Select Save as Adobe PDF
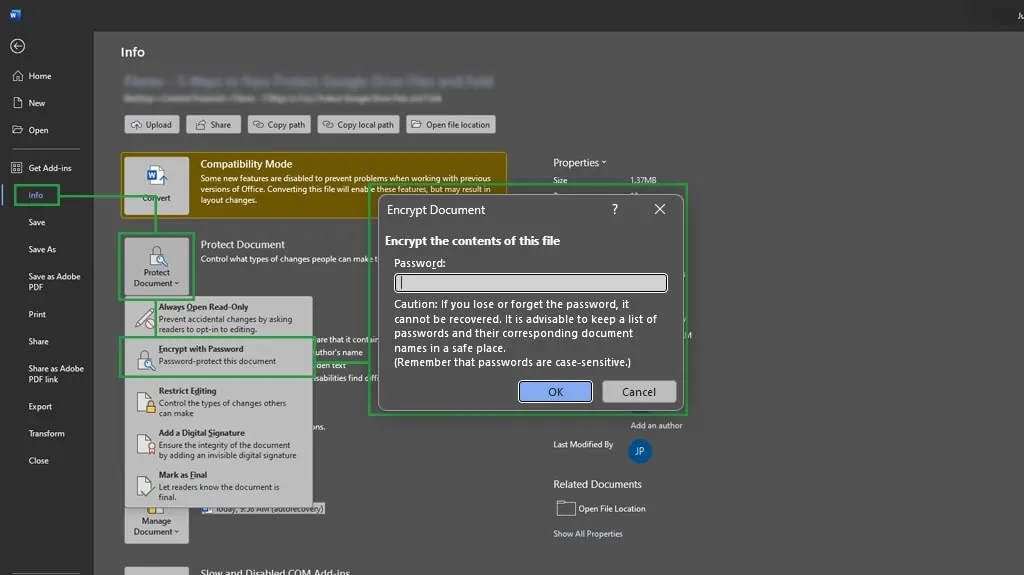The height and width of the screenshot is (575, 1024). 54,282
